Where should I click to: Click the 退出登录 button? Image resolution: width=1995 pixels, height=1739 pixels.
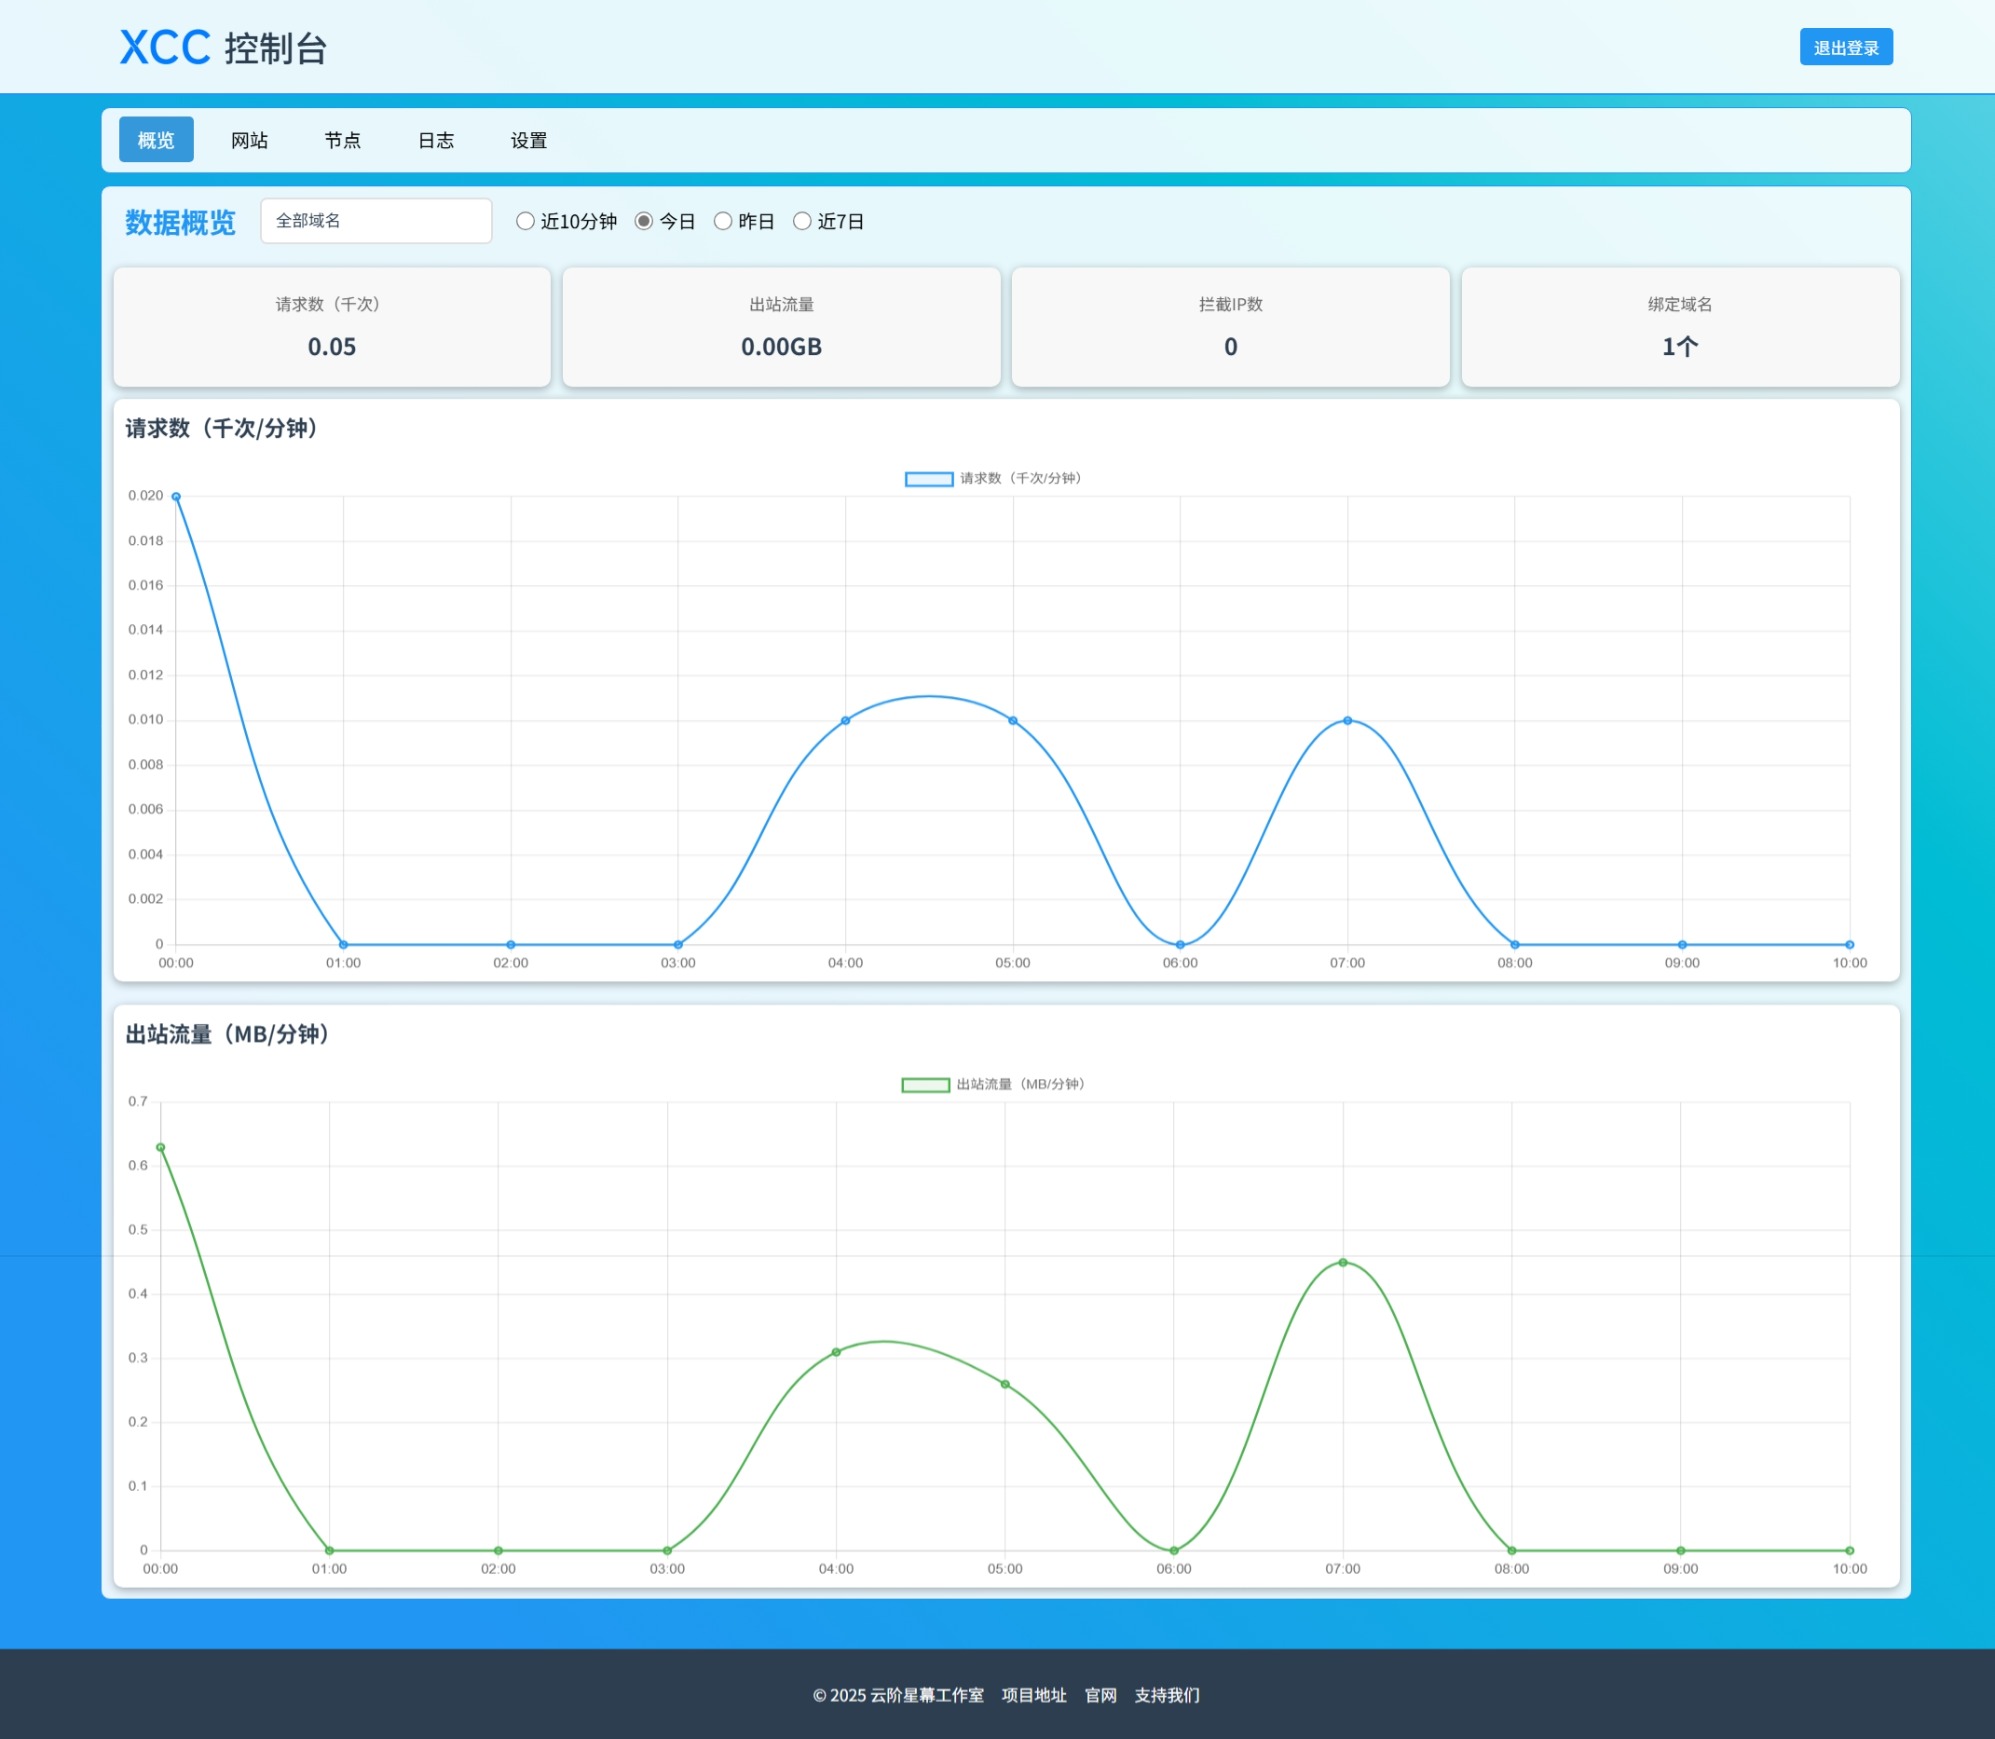point(1845,47)
